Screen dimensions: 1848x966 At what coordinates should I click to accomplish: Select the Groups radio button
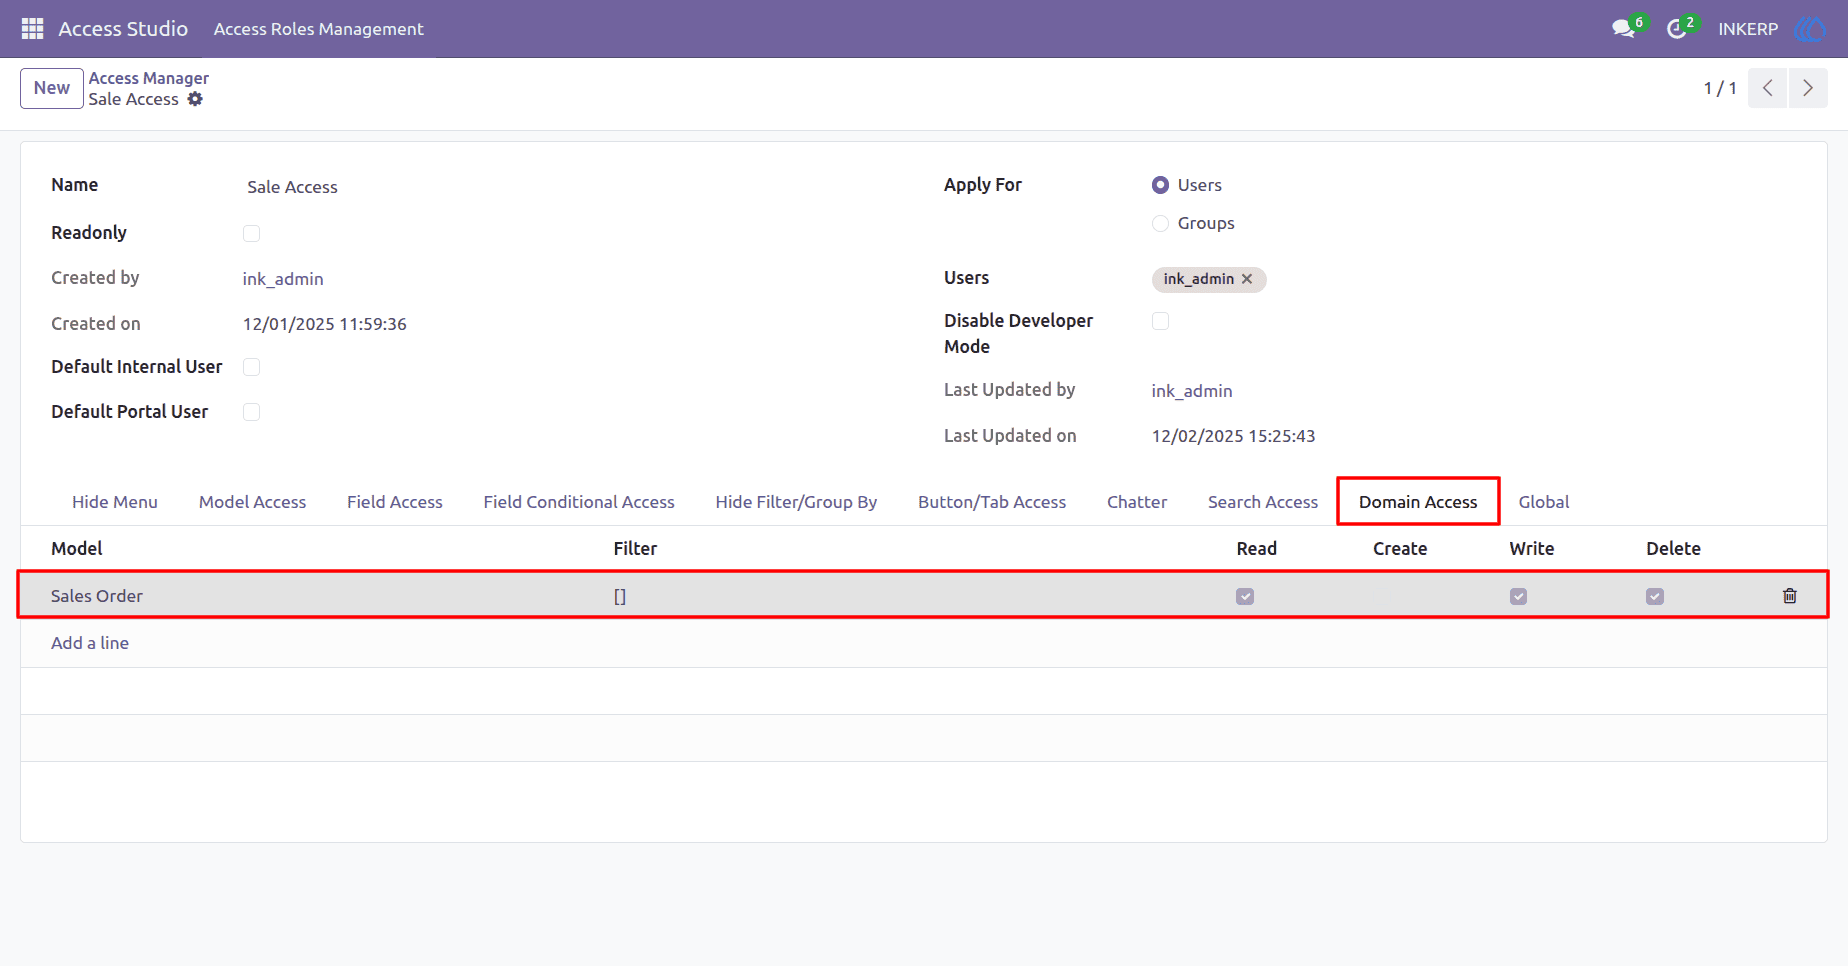[x=1160, y=223]
